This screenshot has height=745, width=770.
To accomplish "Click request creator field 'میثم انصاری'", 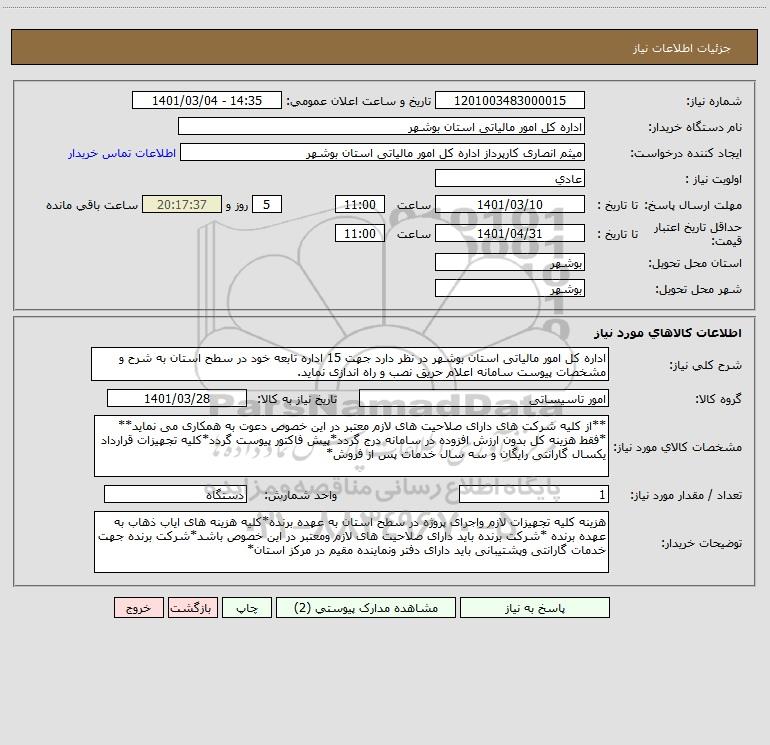I will click(383, 152).
